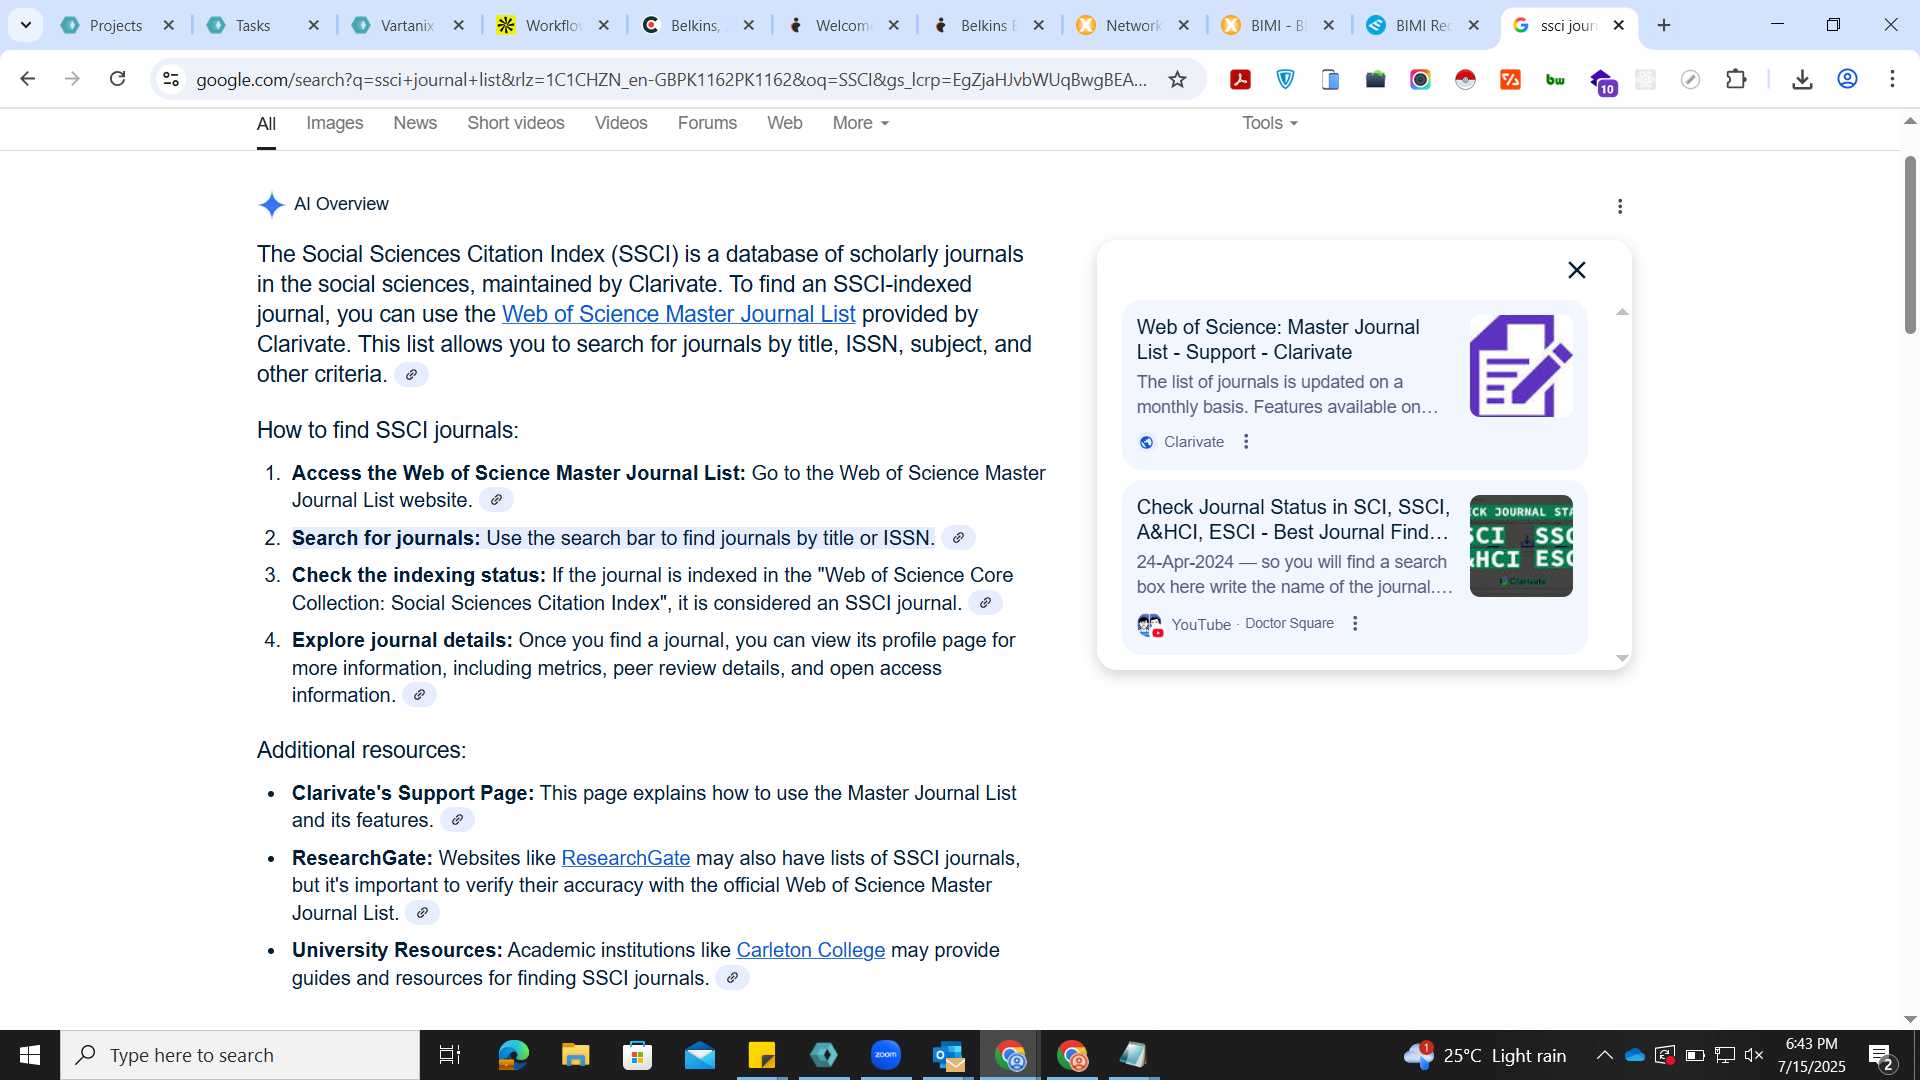Click the address bar URL field

[670, 80]
